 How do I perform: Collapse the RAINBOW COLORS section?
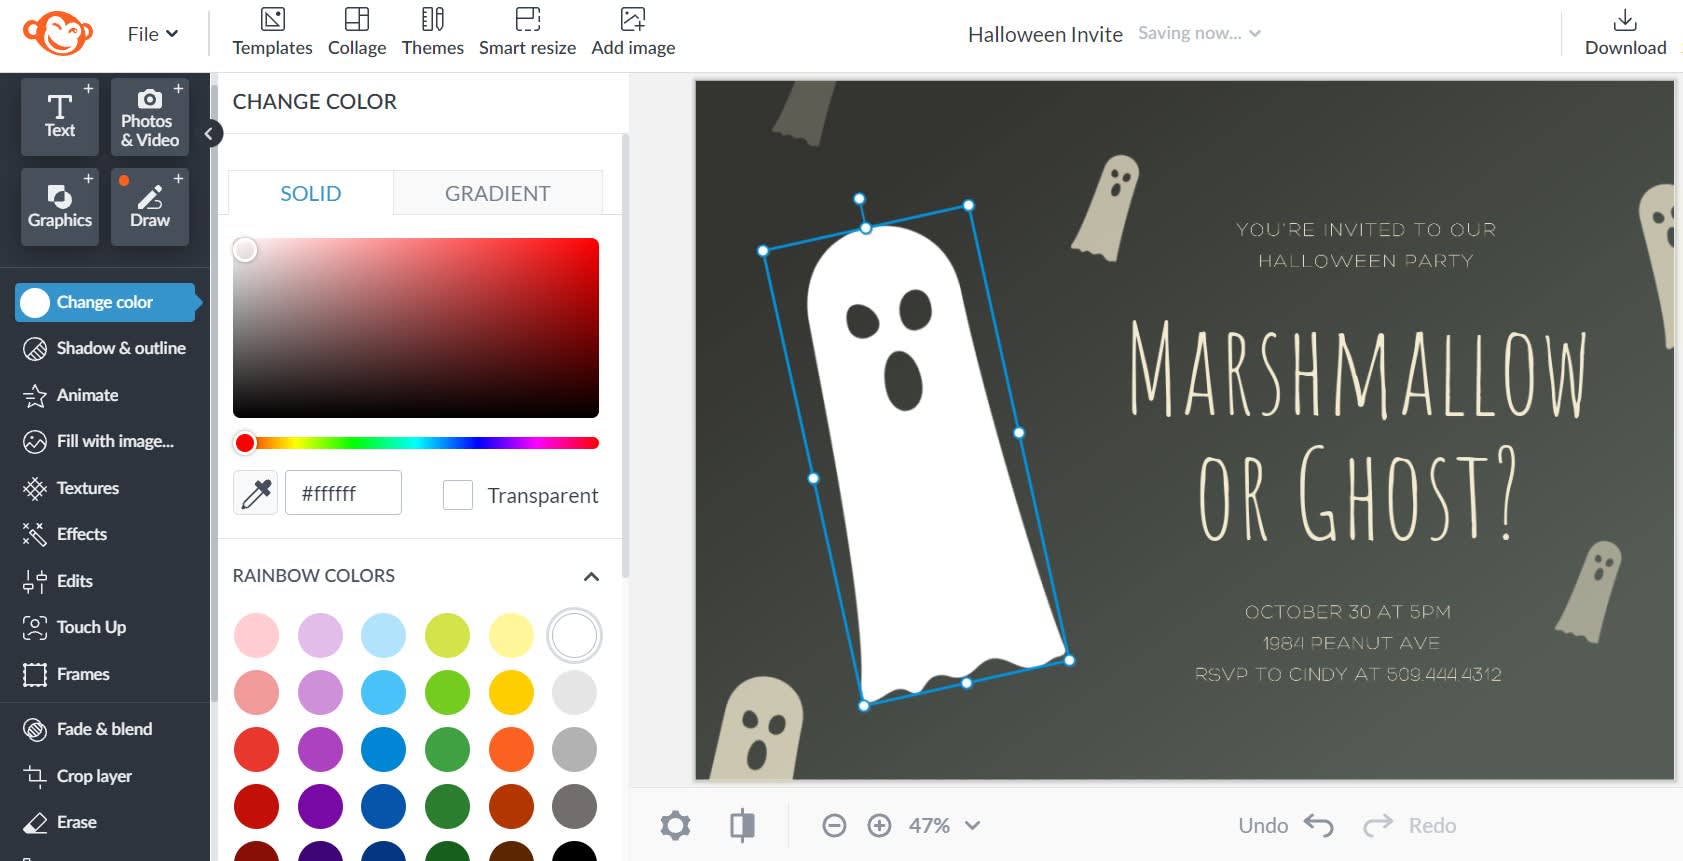pos(591,577)
